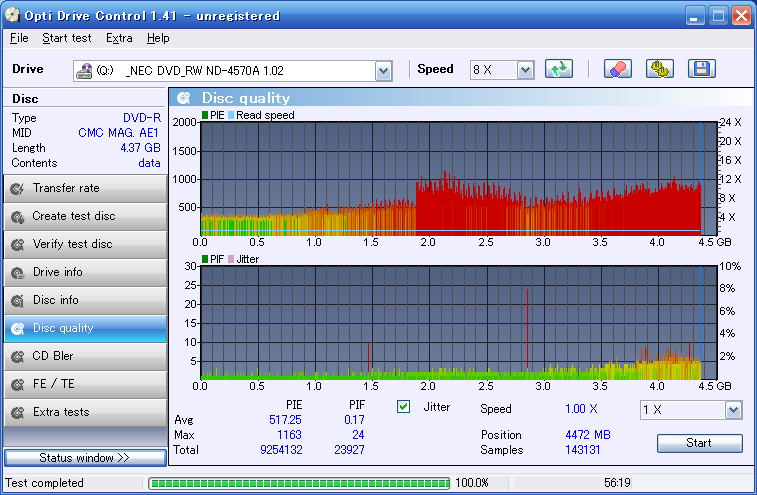This screenshot has height=495, width=757.
Task: Expand the 8 X Speed dropdown
Action: coord(525,71)
